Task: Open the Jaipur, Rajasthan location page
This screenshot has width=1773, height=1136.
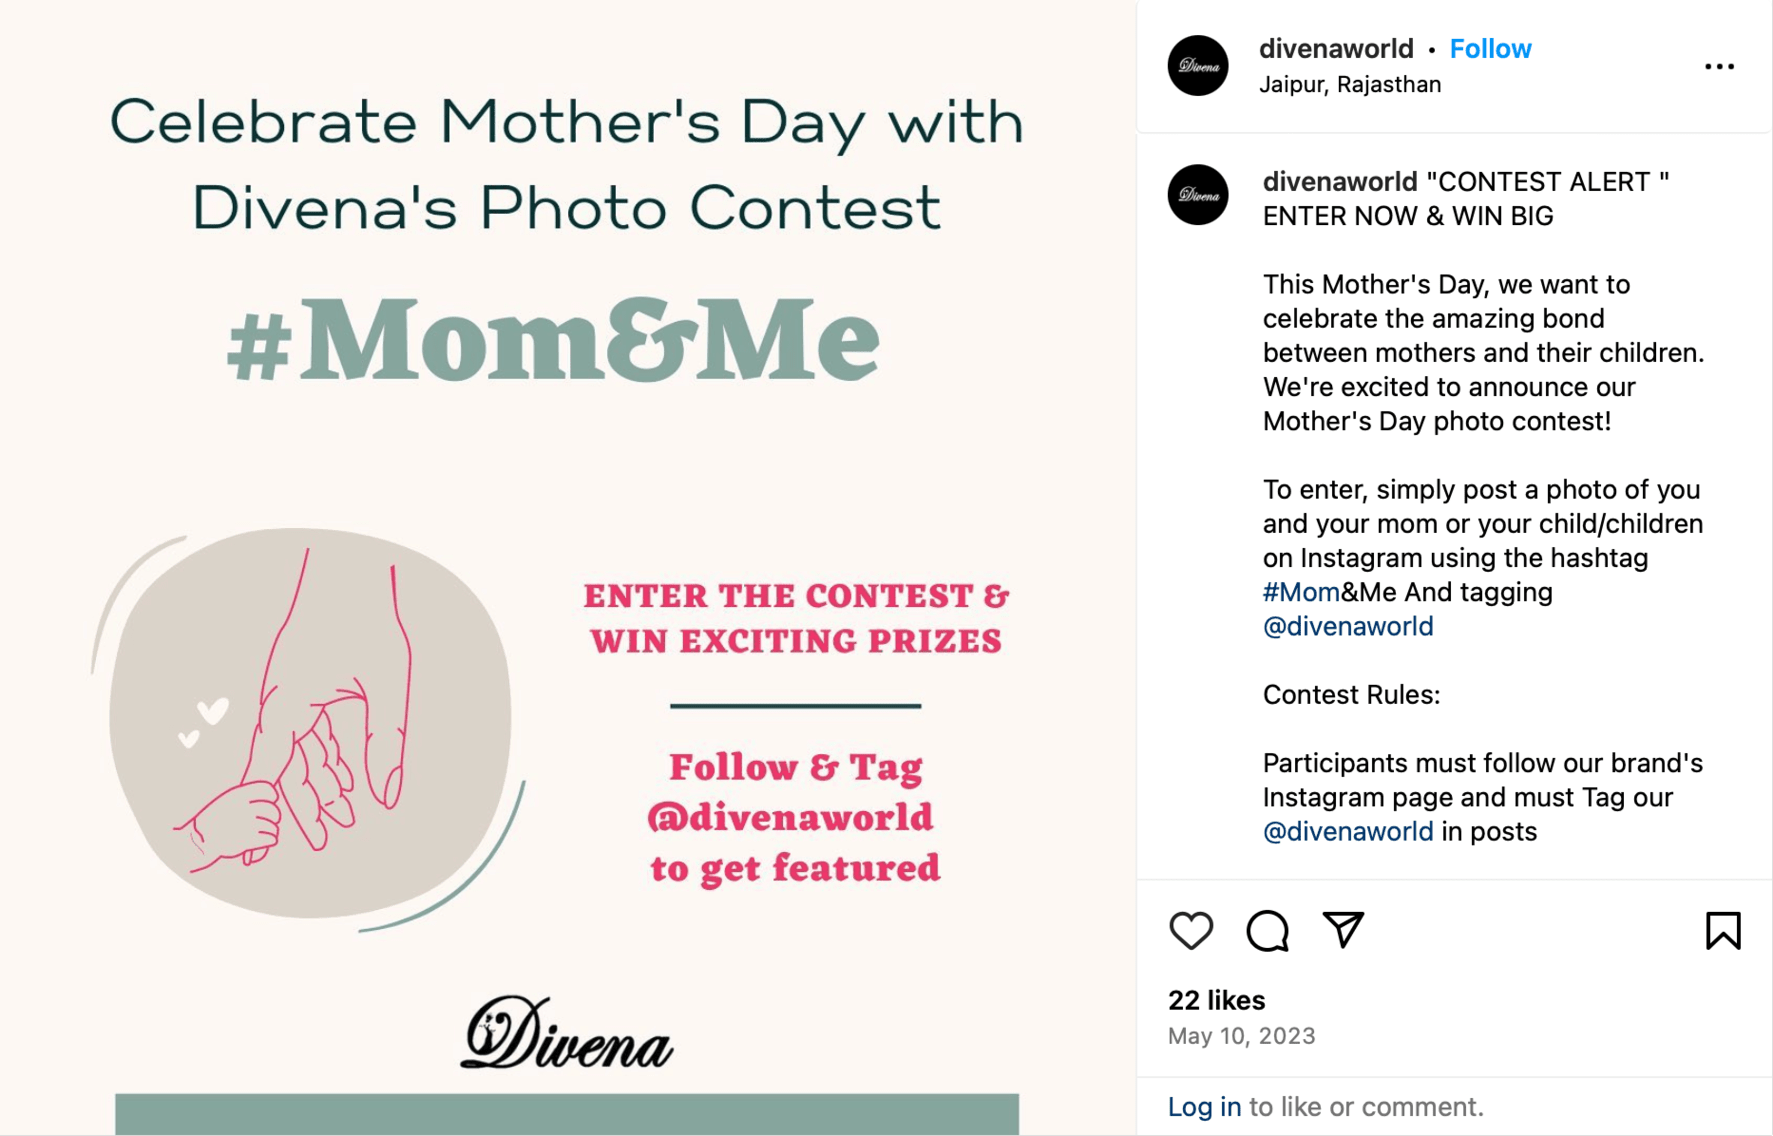Action: pyautogui.click(x=1350, y=84)
